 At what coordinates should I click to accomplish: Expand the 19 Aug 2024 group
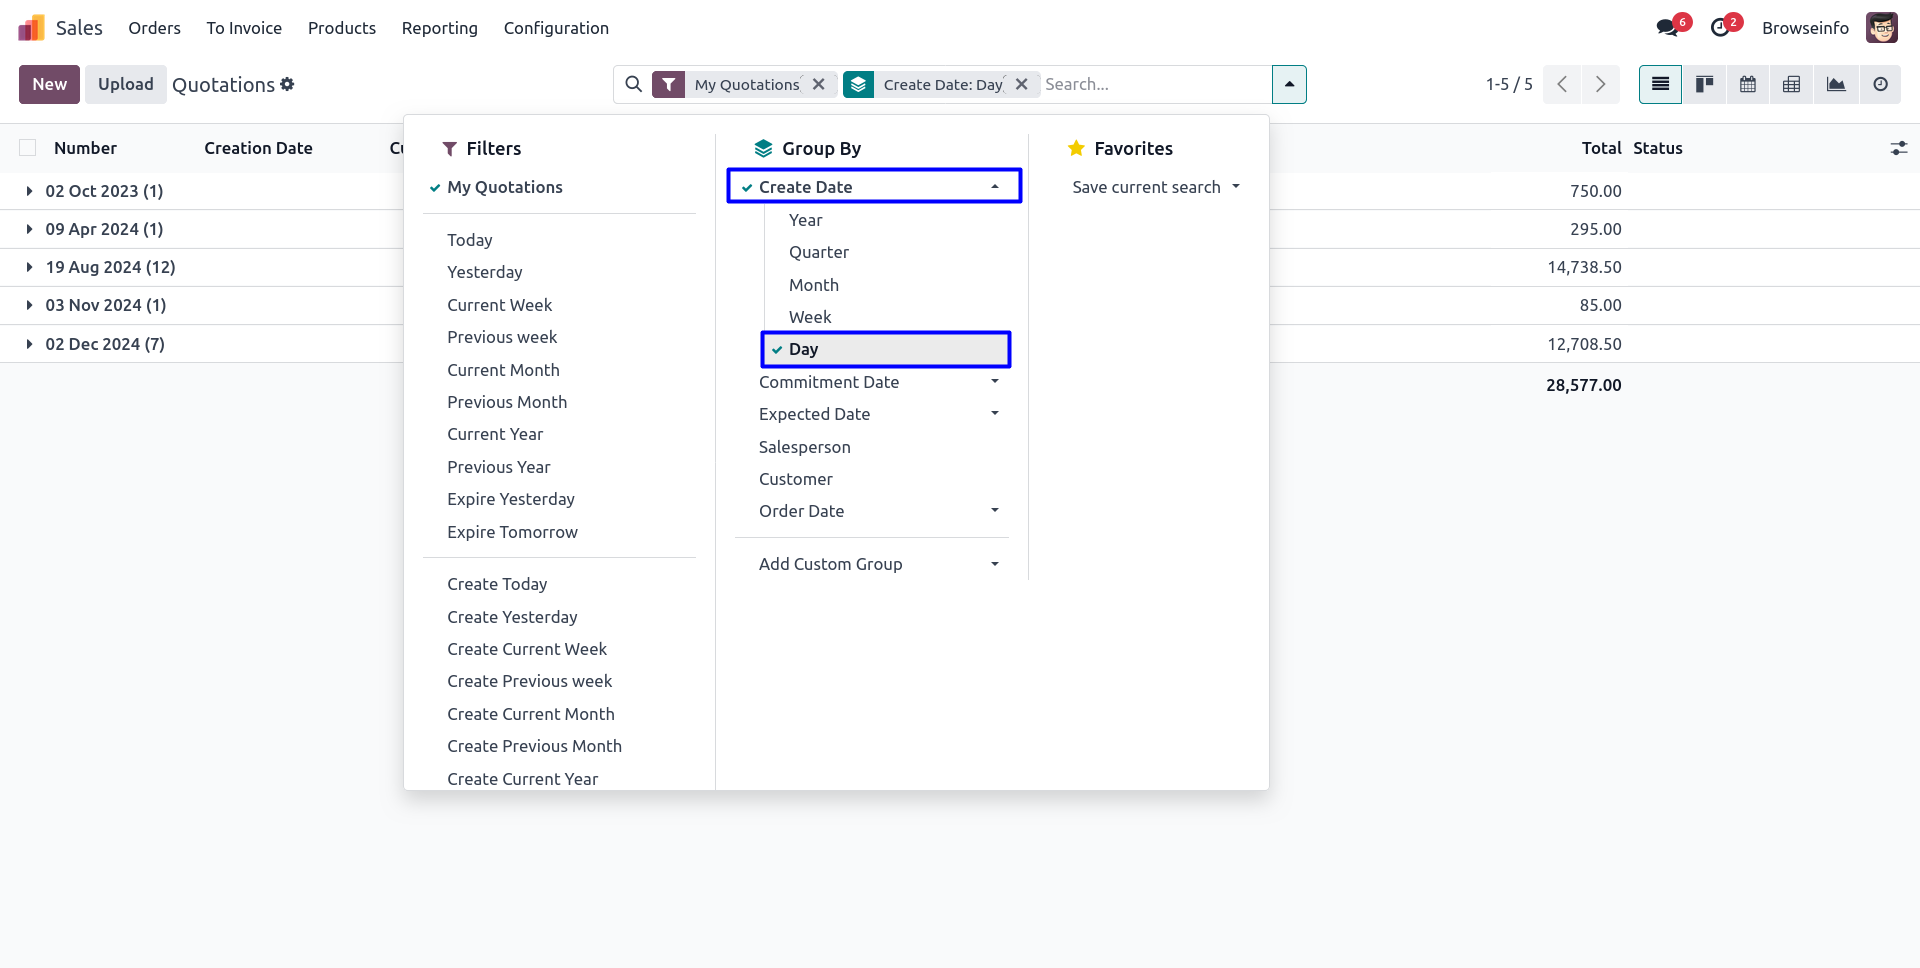(110, 267)
